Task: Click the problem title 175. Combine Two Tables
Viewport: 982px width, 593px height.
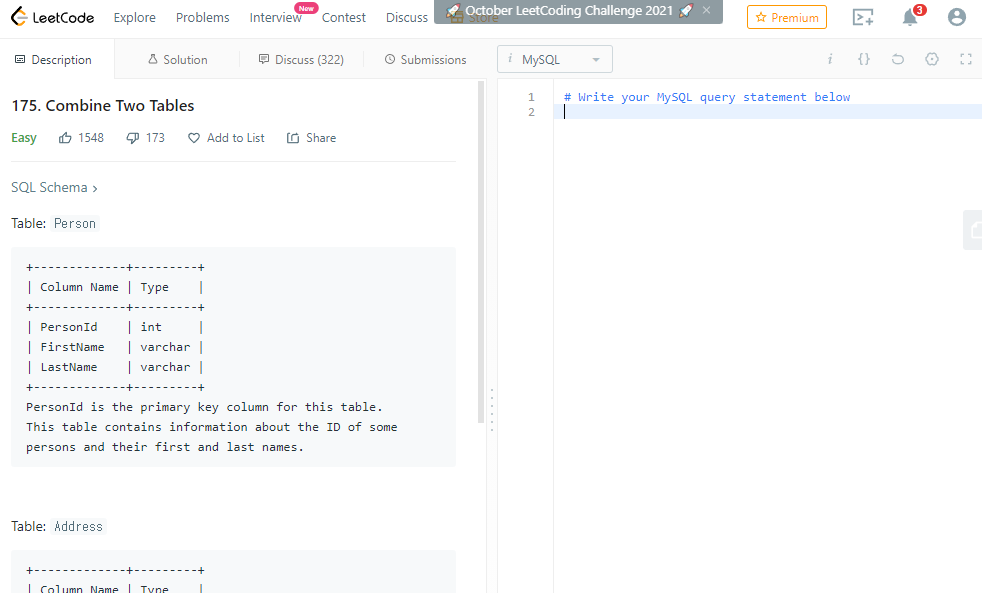Action: (x=103, y=106)
